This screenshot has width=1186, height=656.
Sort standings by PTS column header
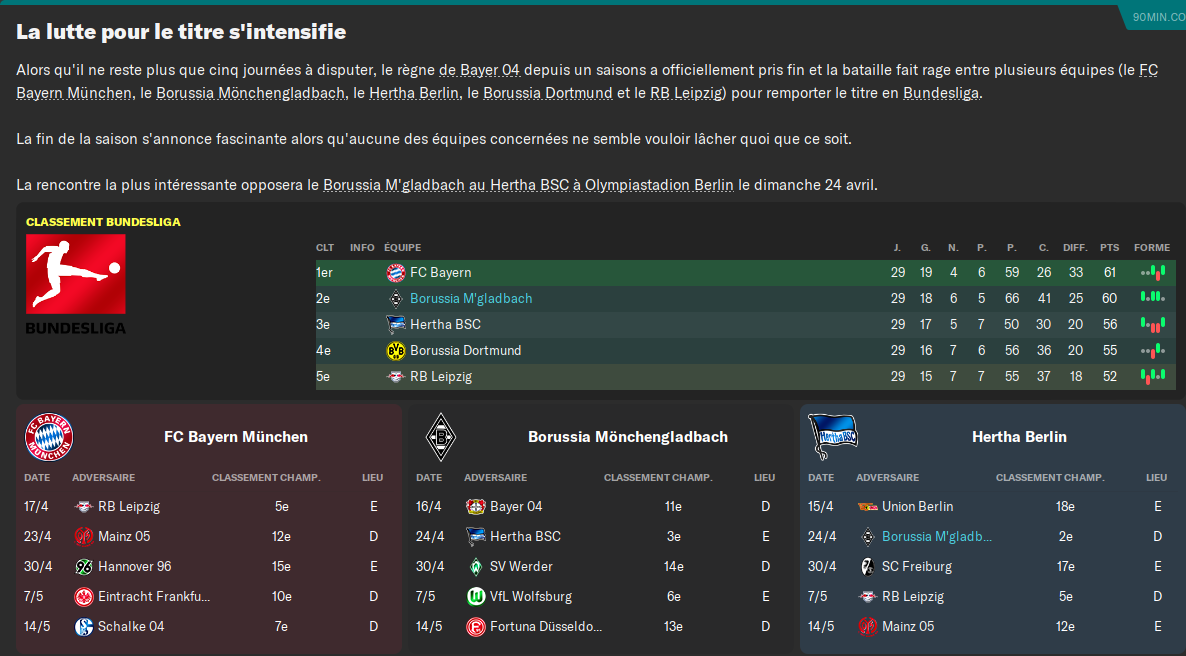[x=1110, y=247]
